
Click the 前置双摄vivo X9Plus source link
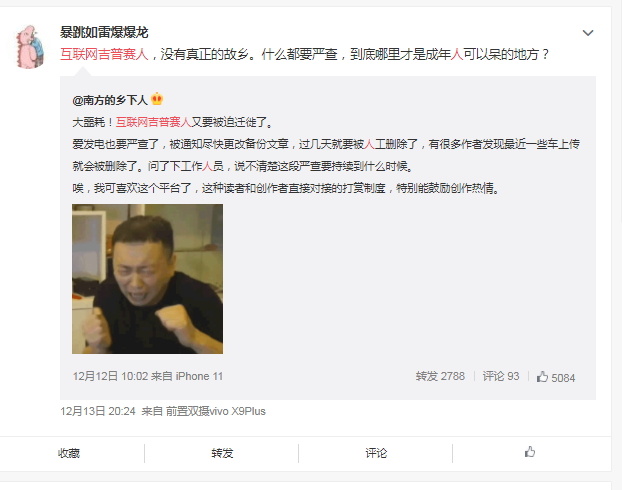(x=215, y=411)
